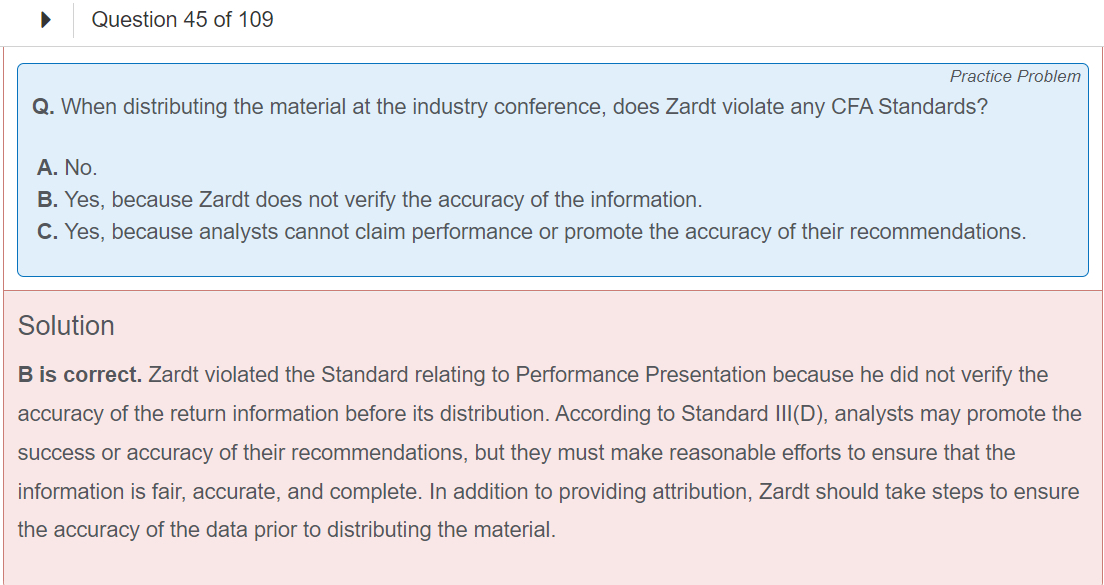The height and width of the screenshot is (585, 1104).
Task: Click the bold "Q." question marker
Action: point(44,107)
